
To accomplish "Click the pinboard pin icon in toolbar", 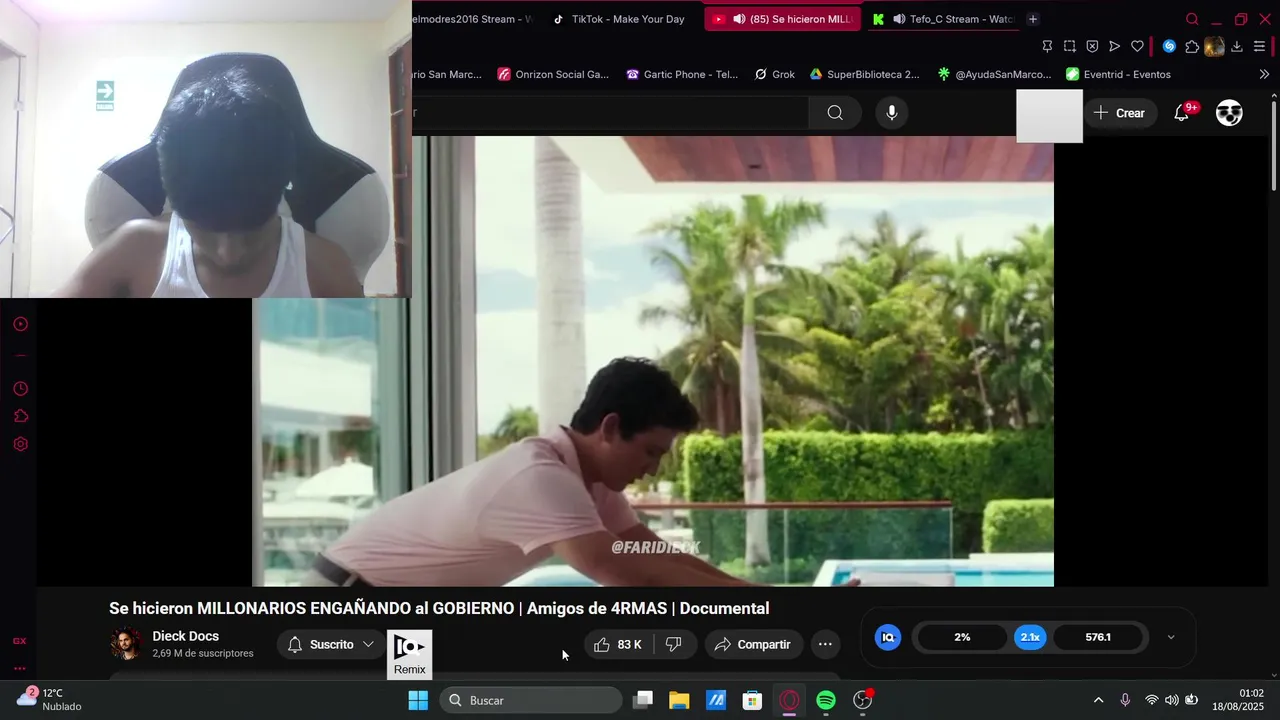I will (x=1047, y=46).
